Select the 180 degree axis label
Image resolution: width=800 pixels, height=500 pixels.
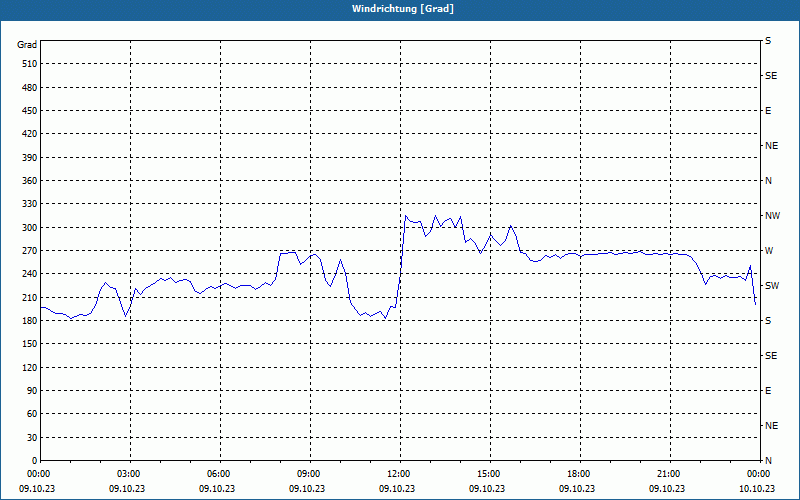(x=30, y=321)
